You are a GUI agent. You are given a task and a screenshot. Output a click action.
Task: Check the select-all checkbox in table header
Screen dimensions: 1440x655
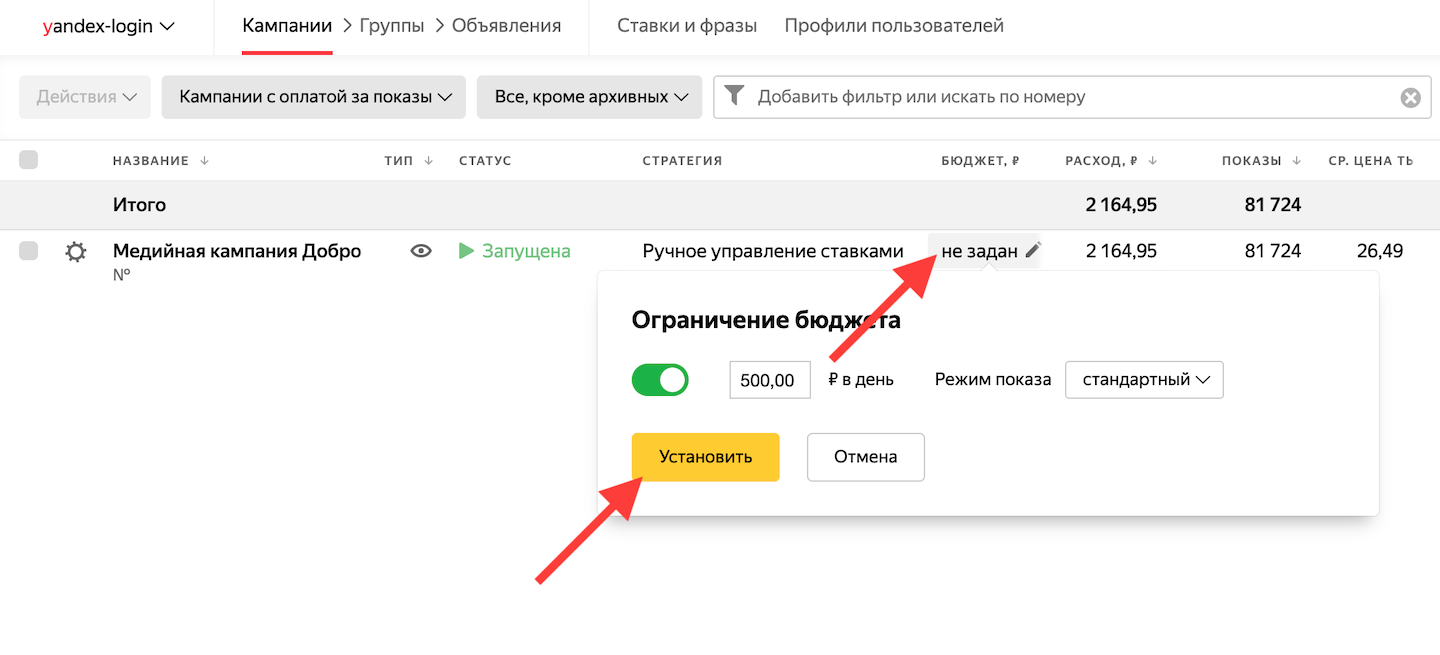29,160
